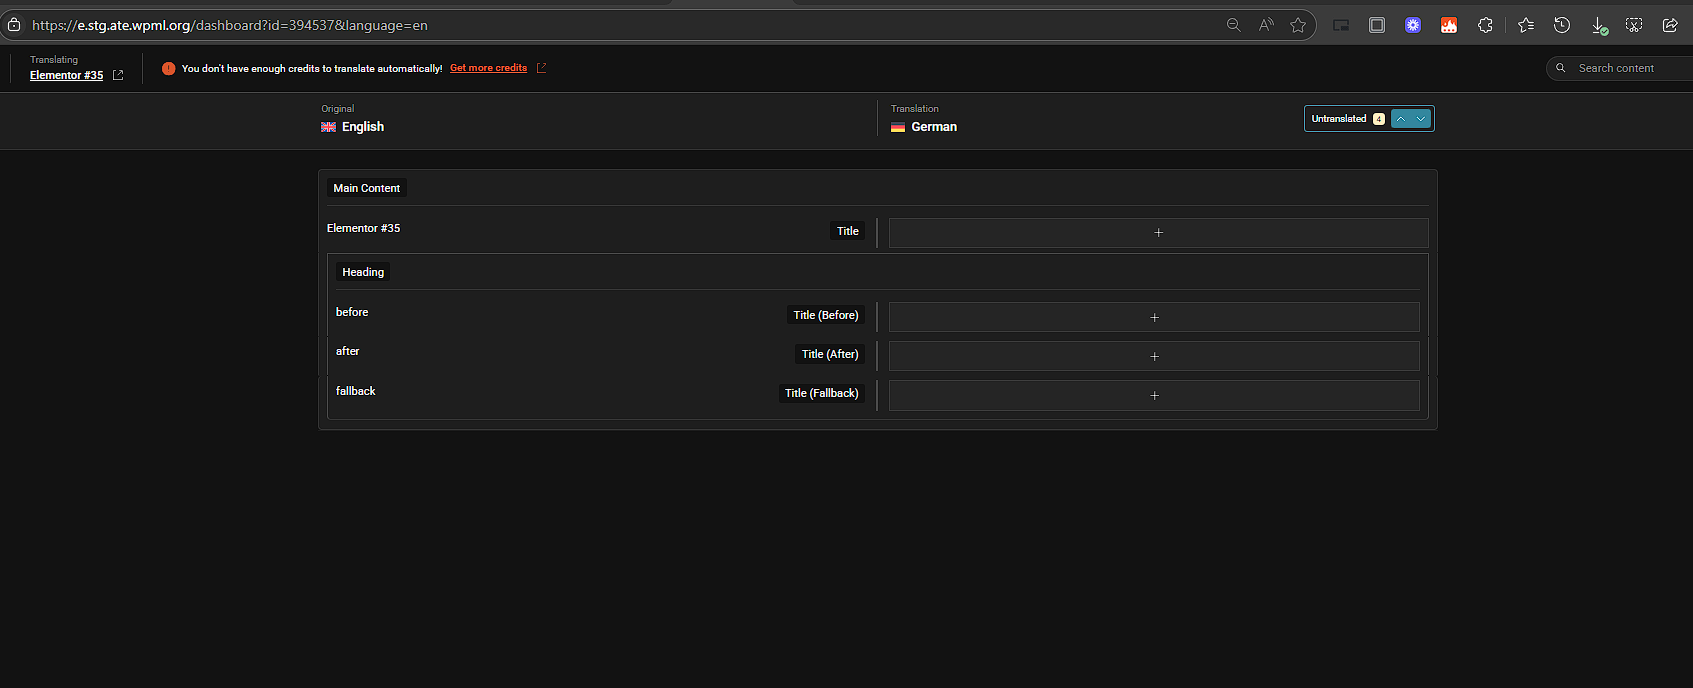Click the share page icon

pyautogui.click(x=1670, y=25)
